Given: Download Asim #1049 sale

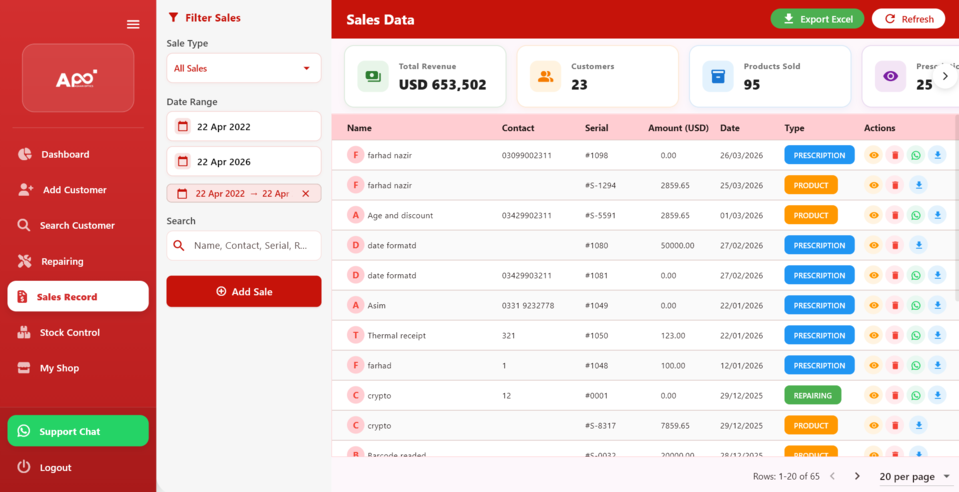Looking at the screenshot, I should [x=937, y=305].
